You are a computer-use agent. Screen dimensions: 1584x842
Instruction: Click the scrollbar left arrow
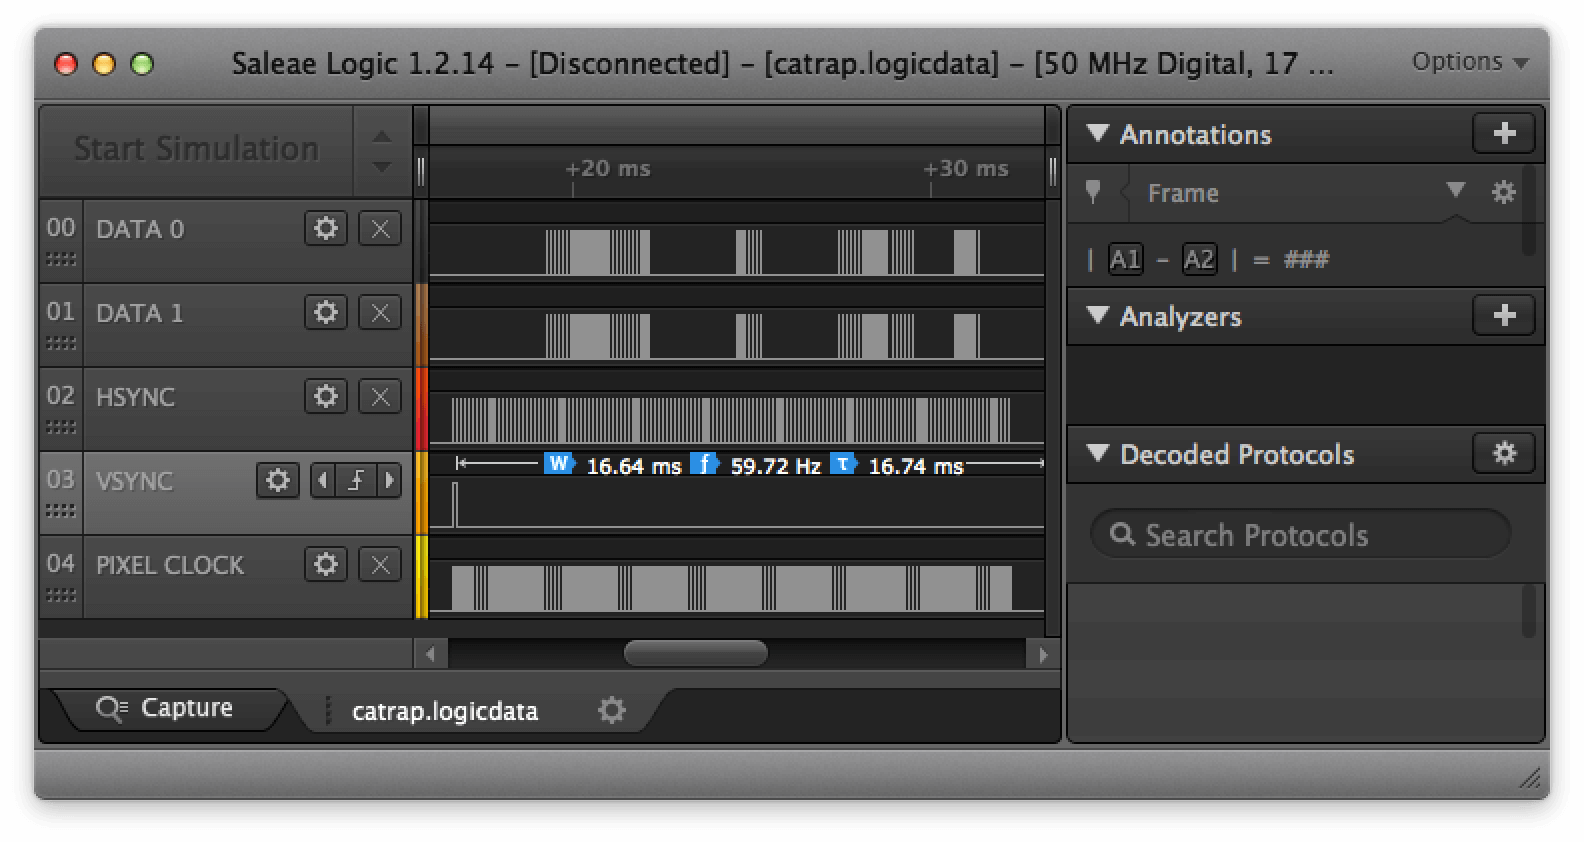pyautogui.click(x=431, y=655)
